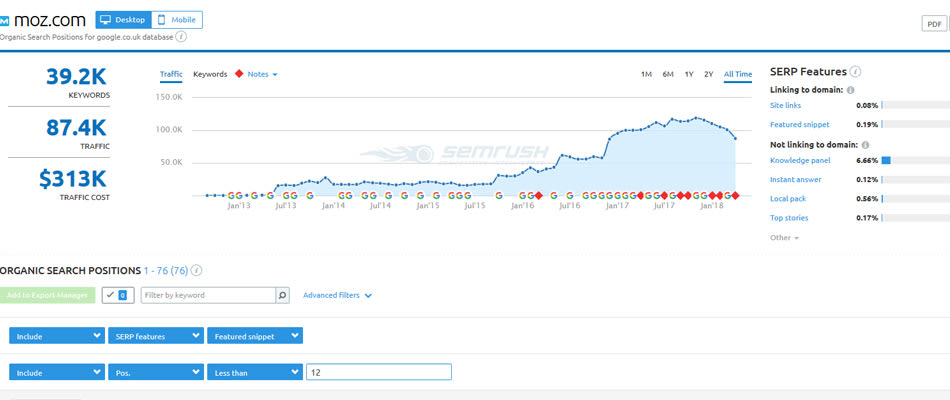Select the lone G marker after Jul'15
The height and width of the screenshot is (400, 950).
[x=499, y=196]
